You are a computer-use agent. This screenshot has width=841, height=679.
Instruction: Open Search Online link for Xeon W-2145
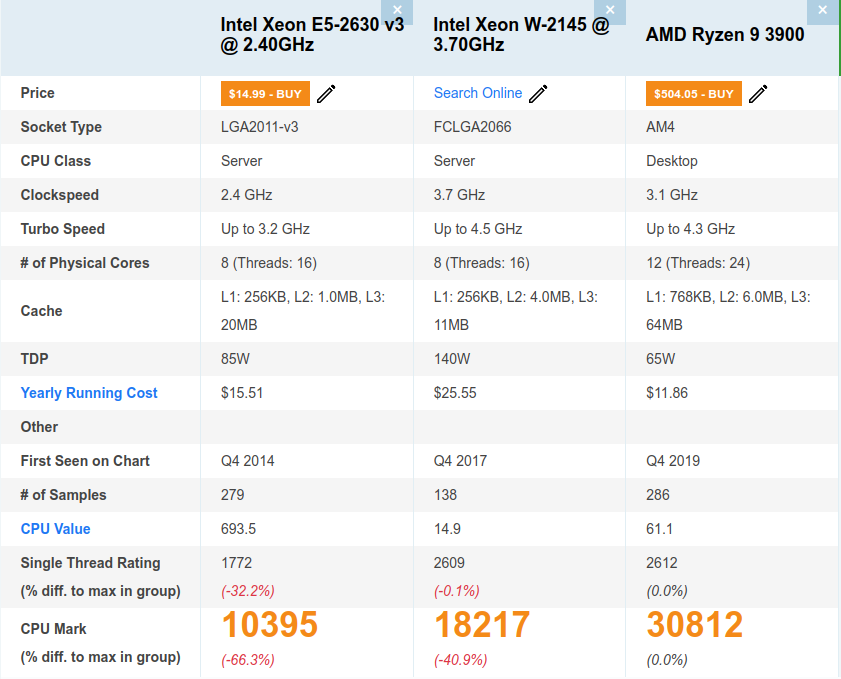[x=478, y=93]
